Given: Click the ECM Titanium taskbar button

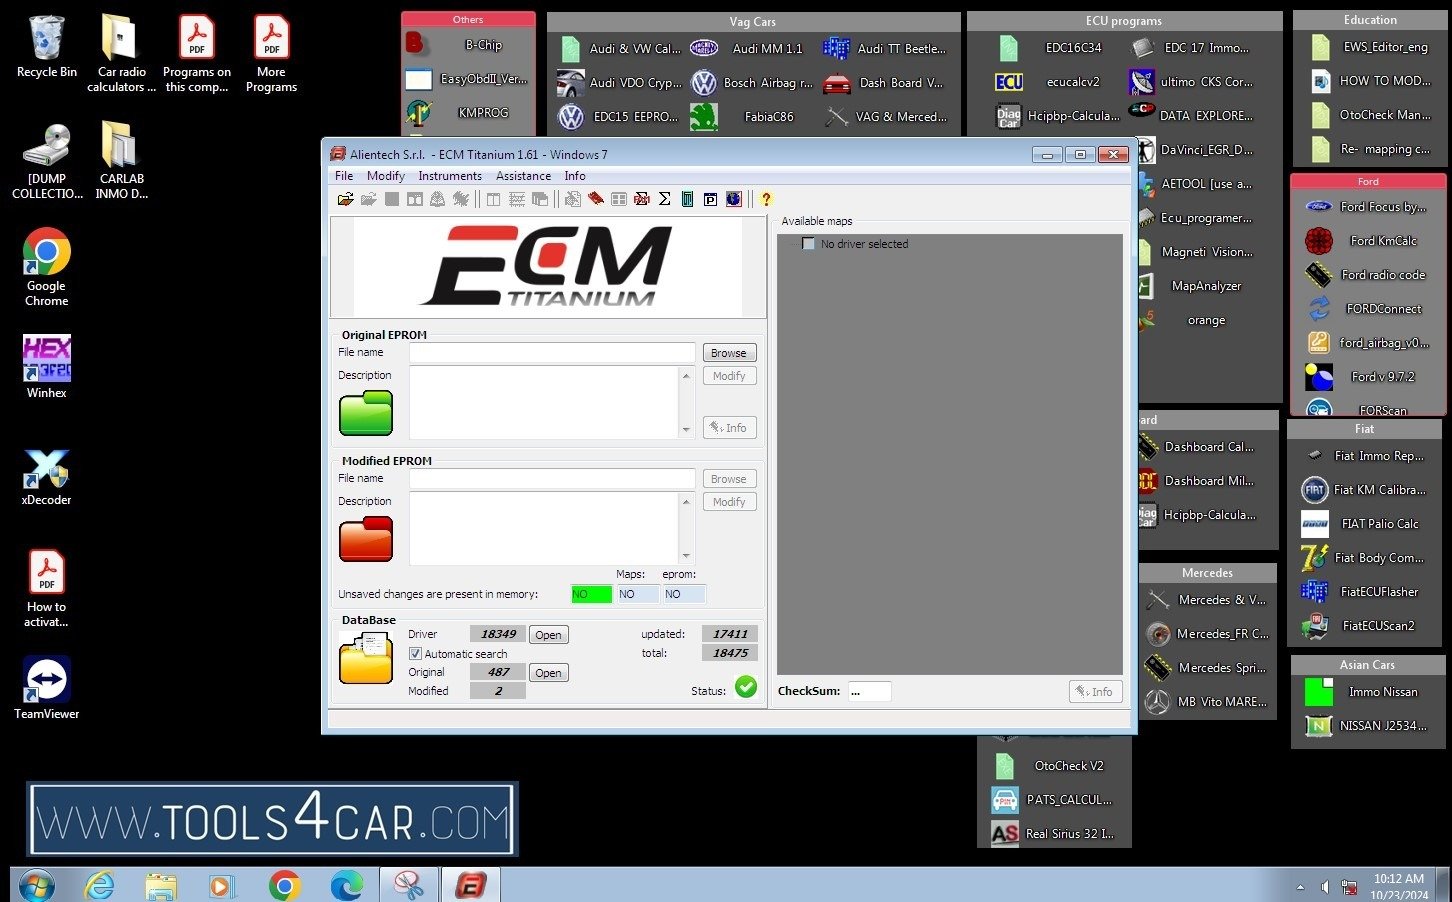Looking at the screenshot, I should coord(470,885).
